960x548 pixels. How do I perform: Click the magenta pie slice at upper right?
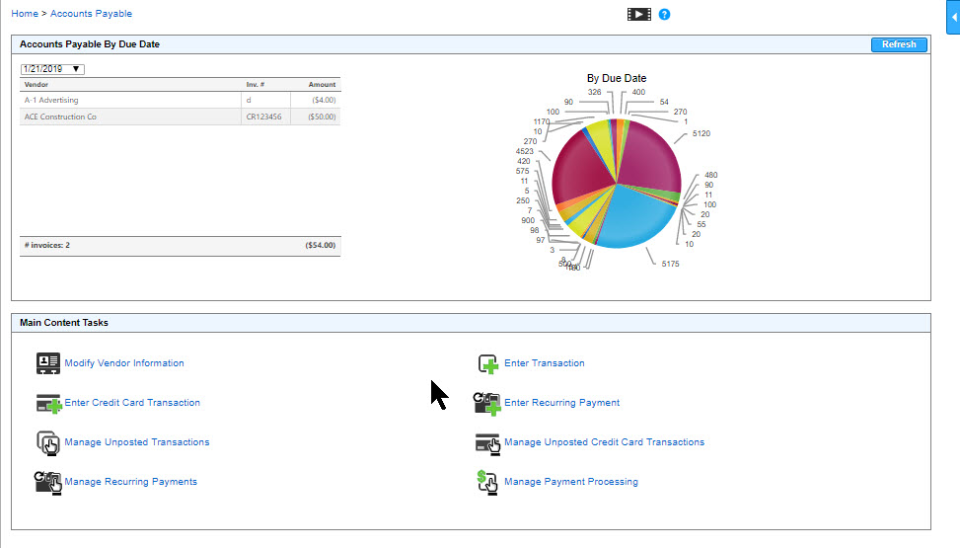coord(649,156)
